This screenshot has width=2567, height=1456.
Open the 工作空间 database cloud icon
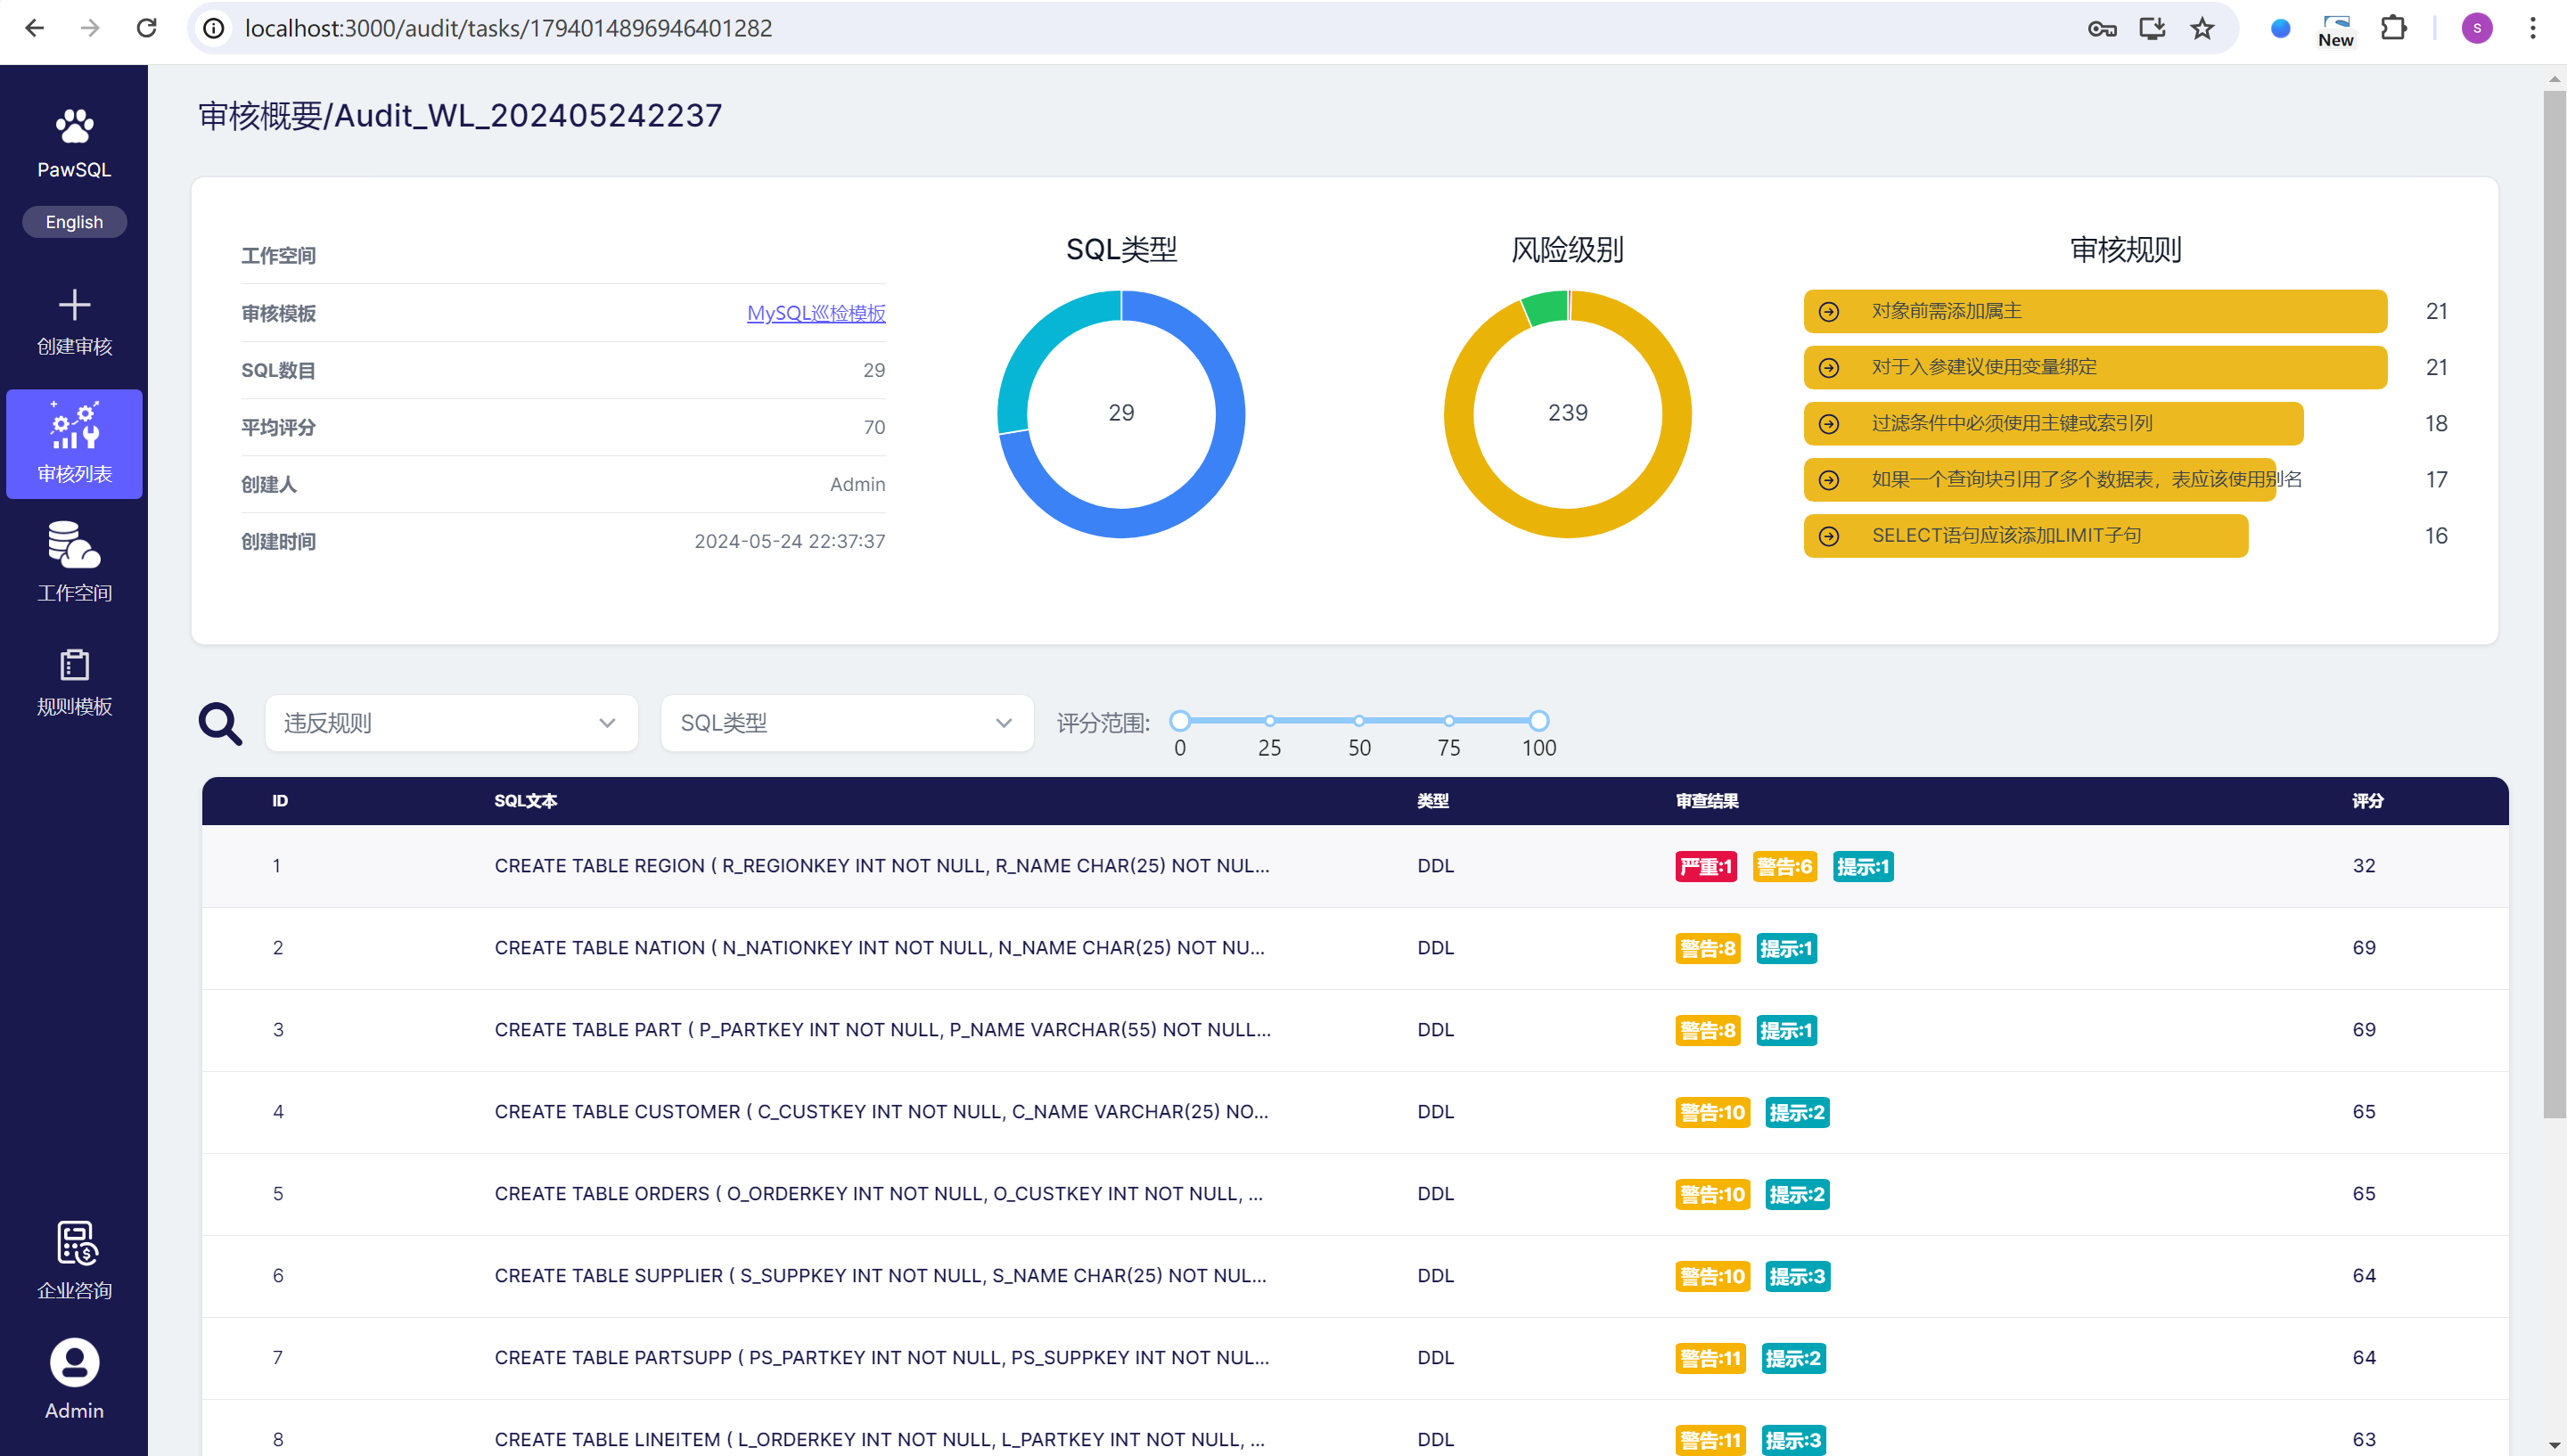74,546
